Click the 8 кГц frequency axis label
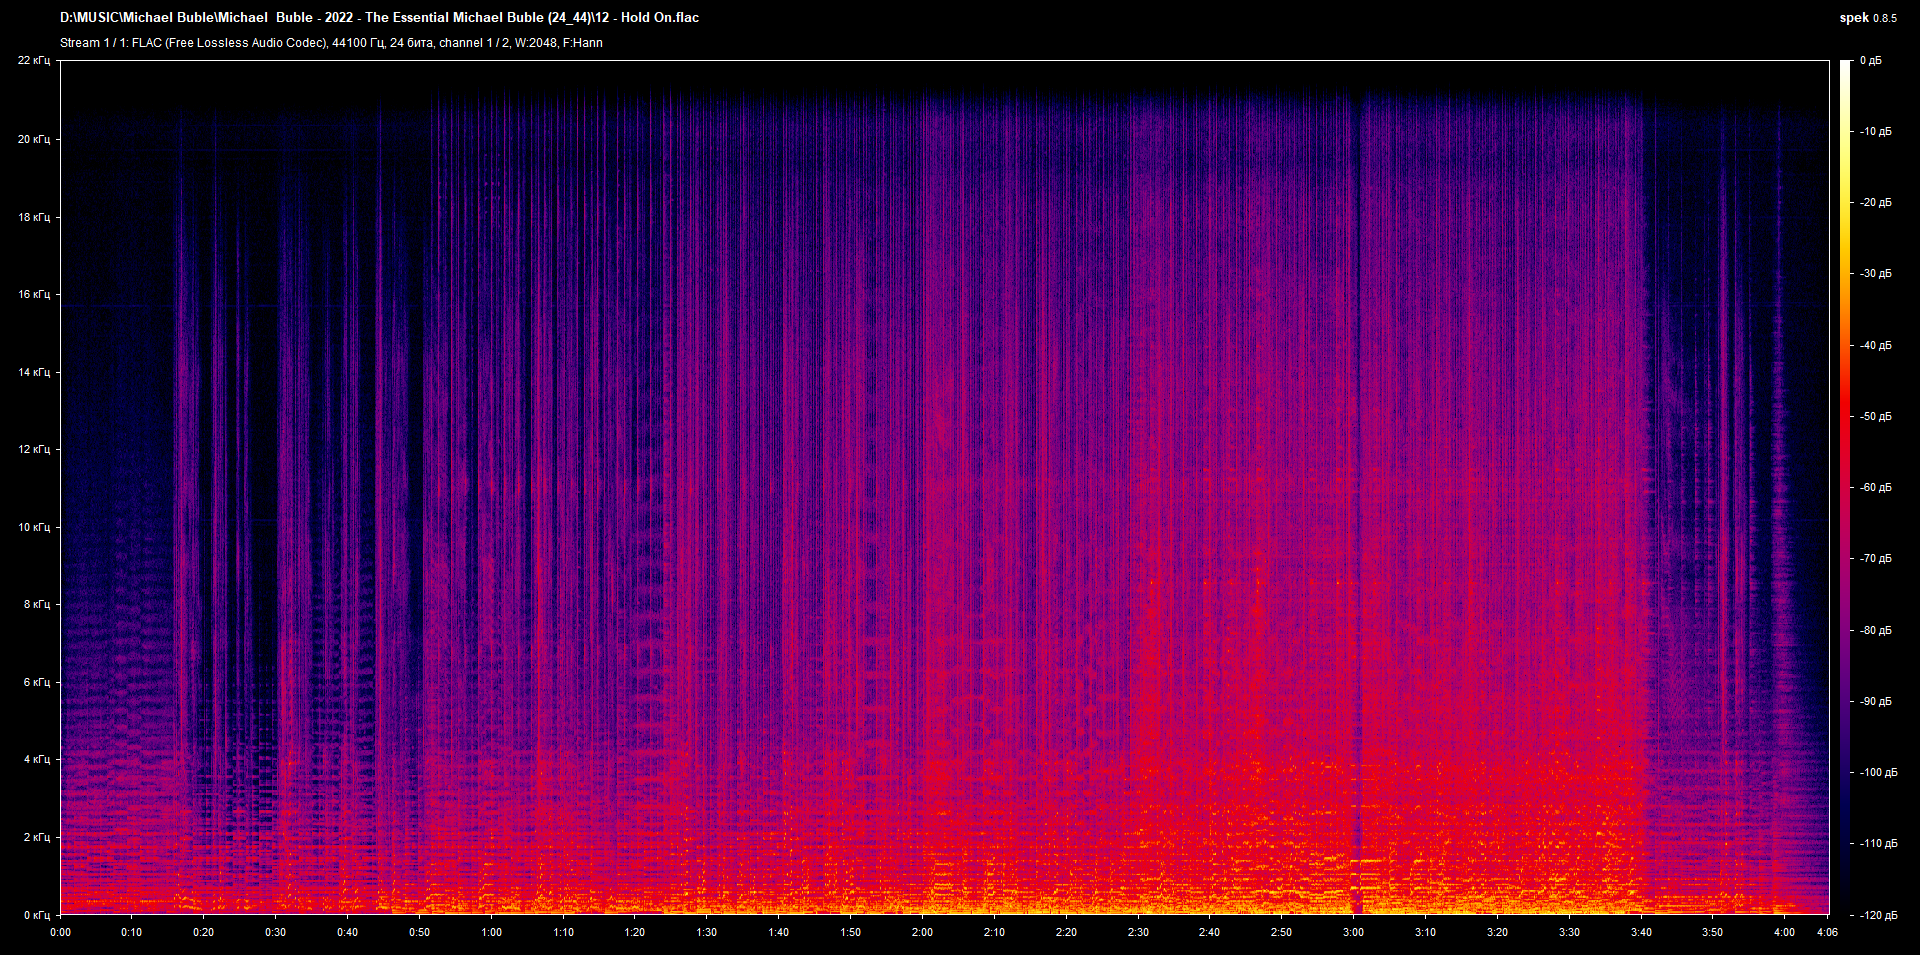Image resolution: width=1920 pixels, height=955 pixels. click(37, 604)
